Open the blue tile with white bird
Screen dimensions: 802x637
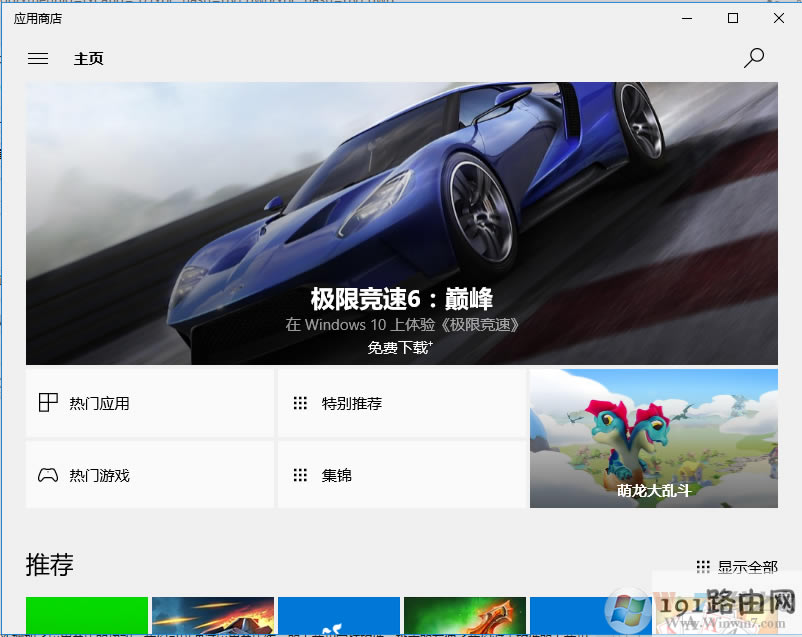pyautogui.click(x=339, y=616)
